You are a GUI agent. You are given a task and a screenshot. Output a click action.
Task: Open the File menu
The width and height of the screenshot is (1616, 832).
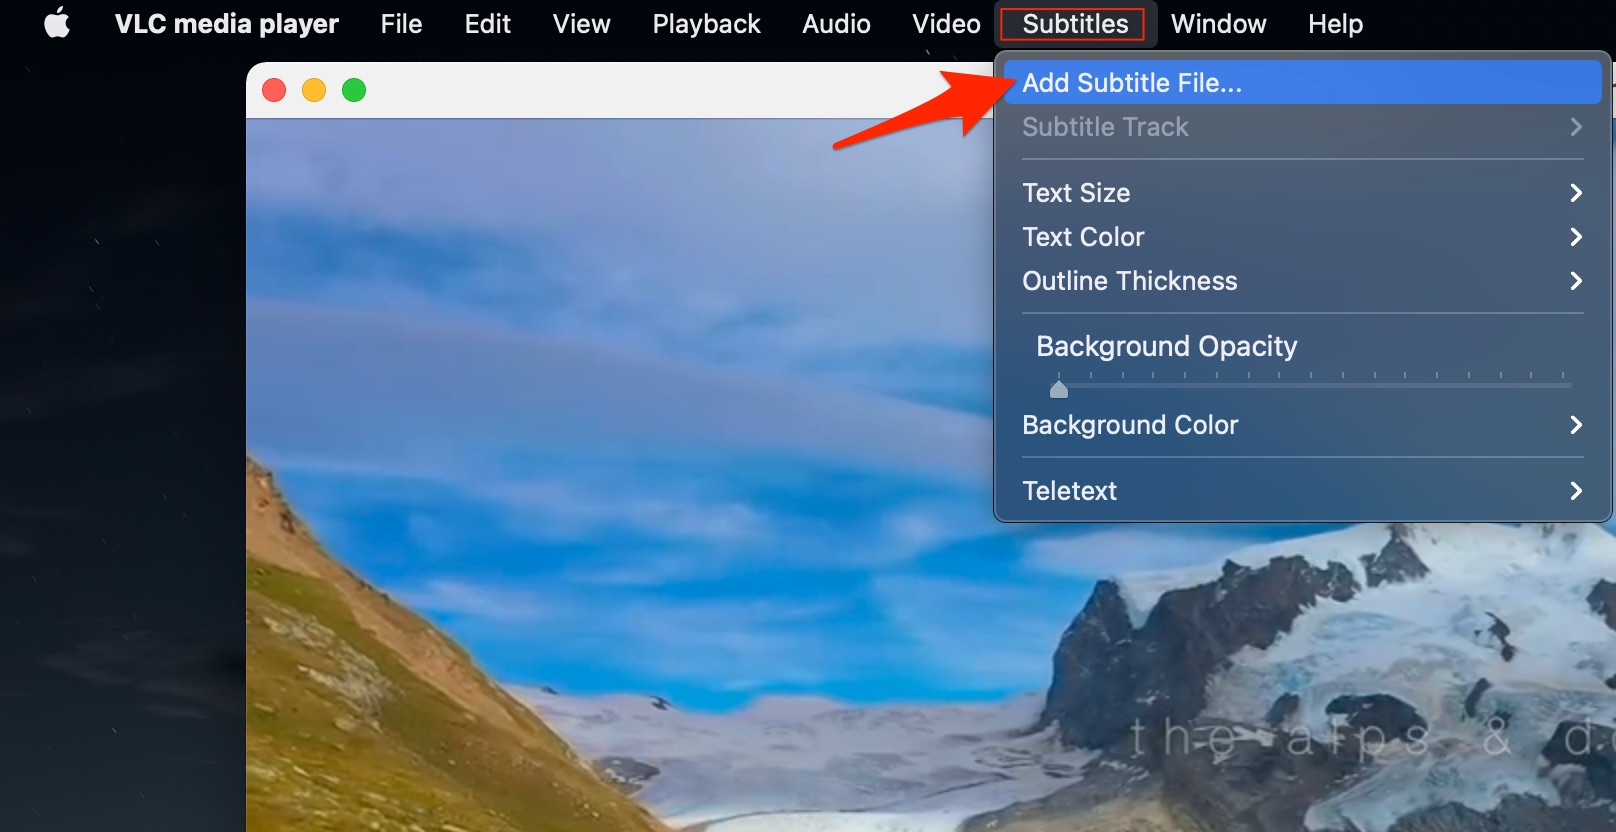401,23
